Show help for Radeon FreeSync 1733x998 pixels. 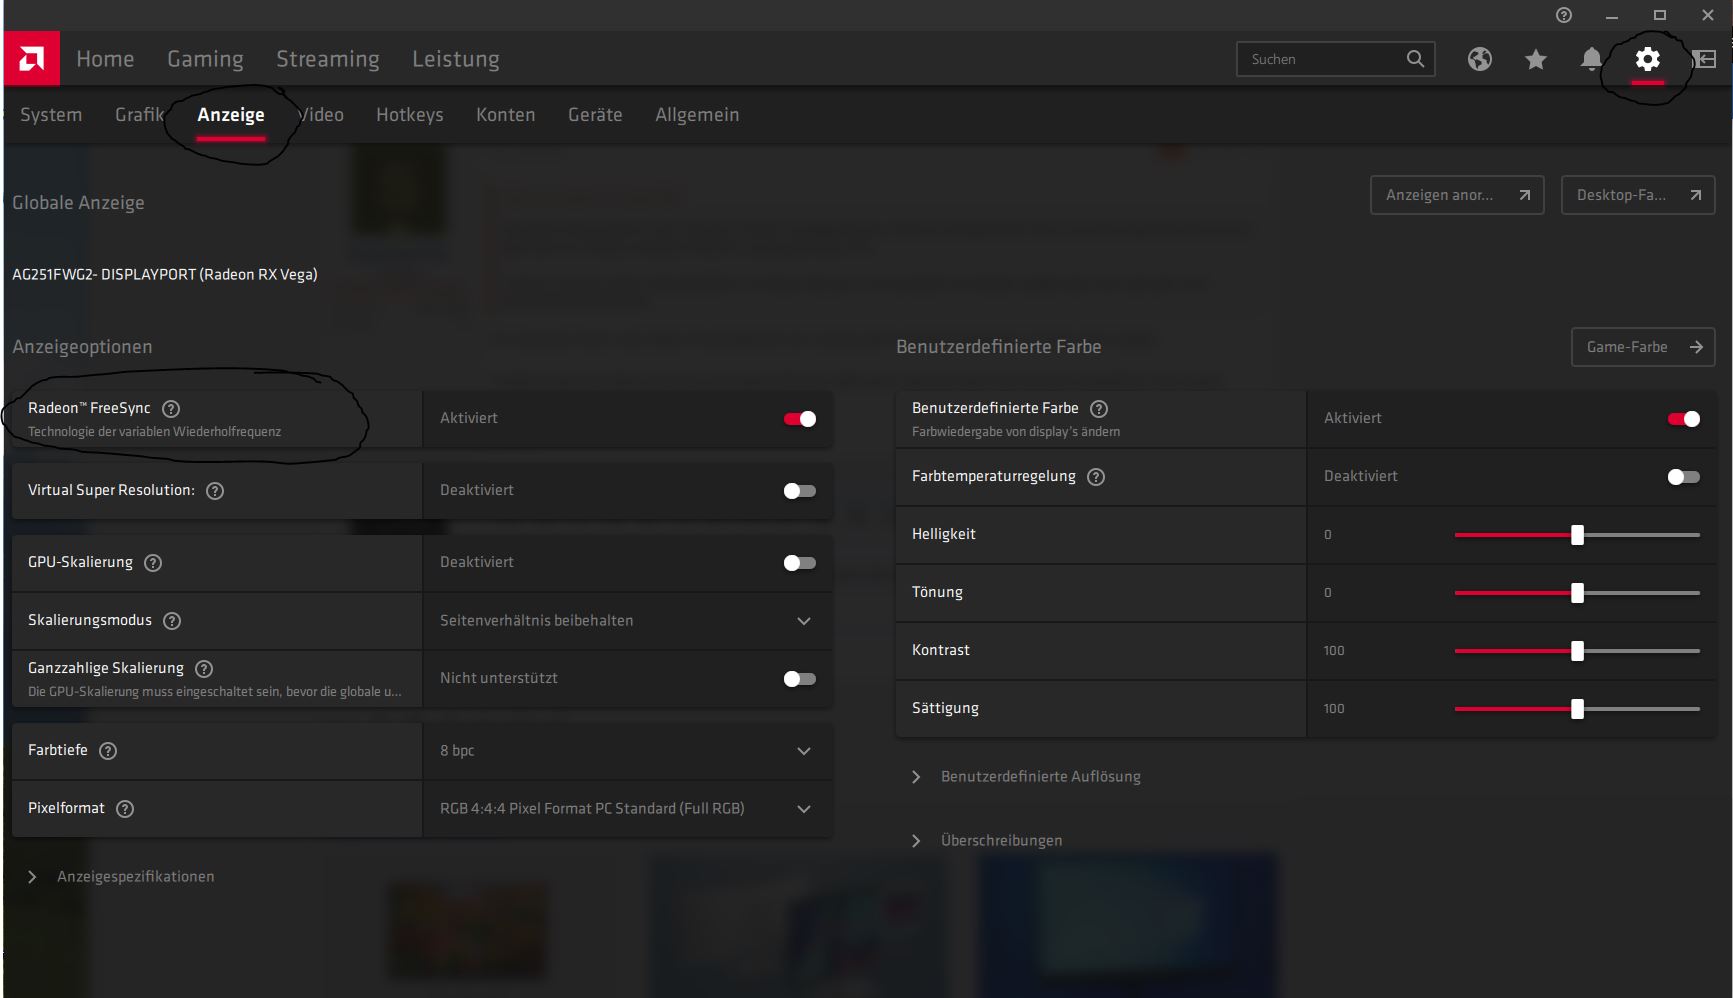pyautogui.click(x=171, y=408)
